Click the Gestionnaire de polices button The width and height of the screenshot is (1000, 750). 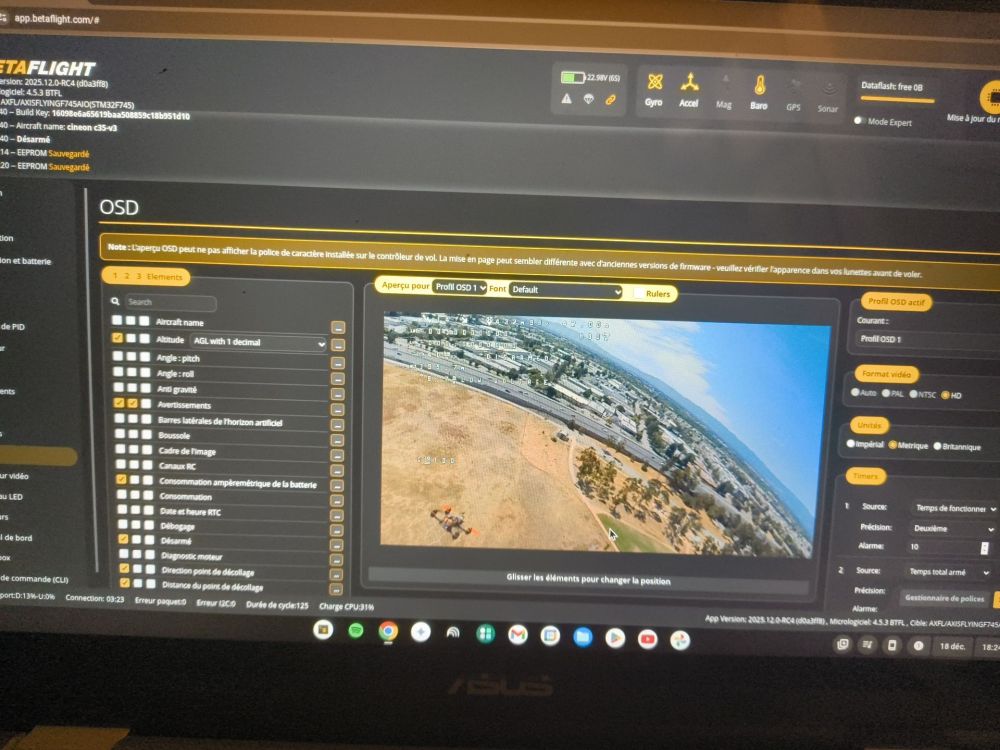click(x=945, y=598)
